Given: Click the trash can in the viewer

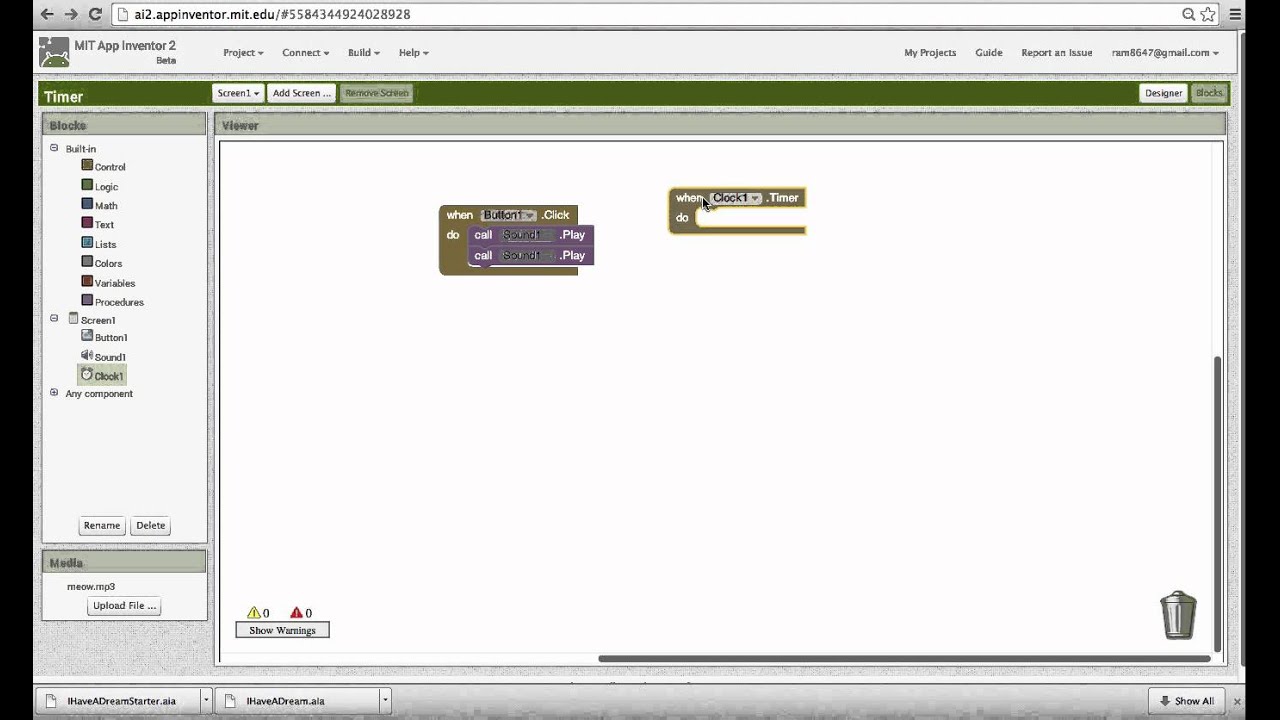Looking at the screenshot, I should [1178, 615].
